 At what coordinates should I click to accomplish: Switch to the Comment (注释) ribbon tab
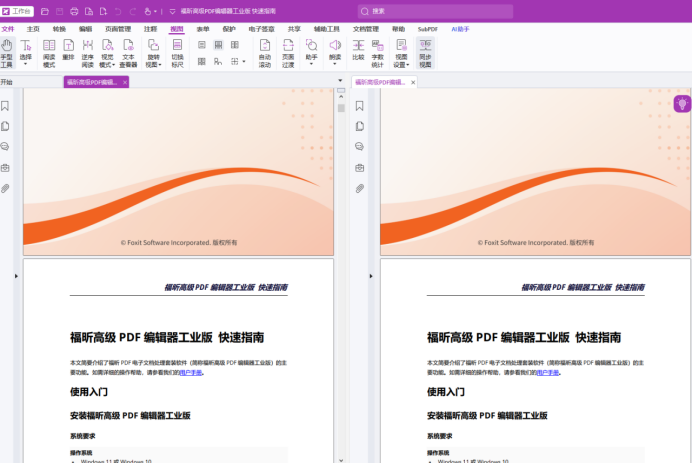point(150,29)
